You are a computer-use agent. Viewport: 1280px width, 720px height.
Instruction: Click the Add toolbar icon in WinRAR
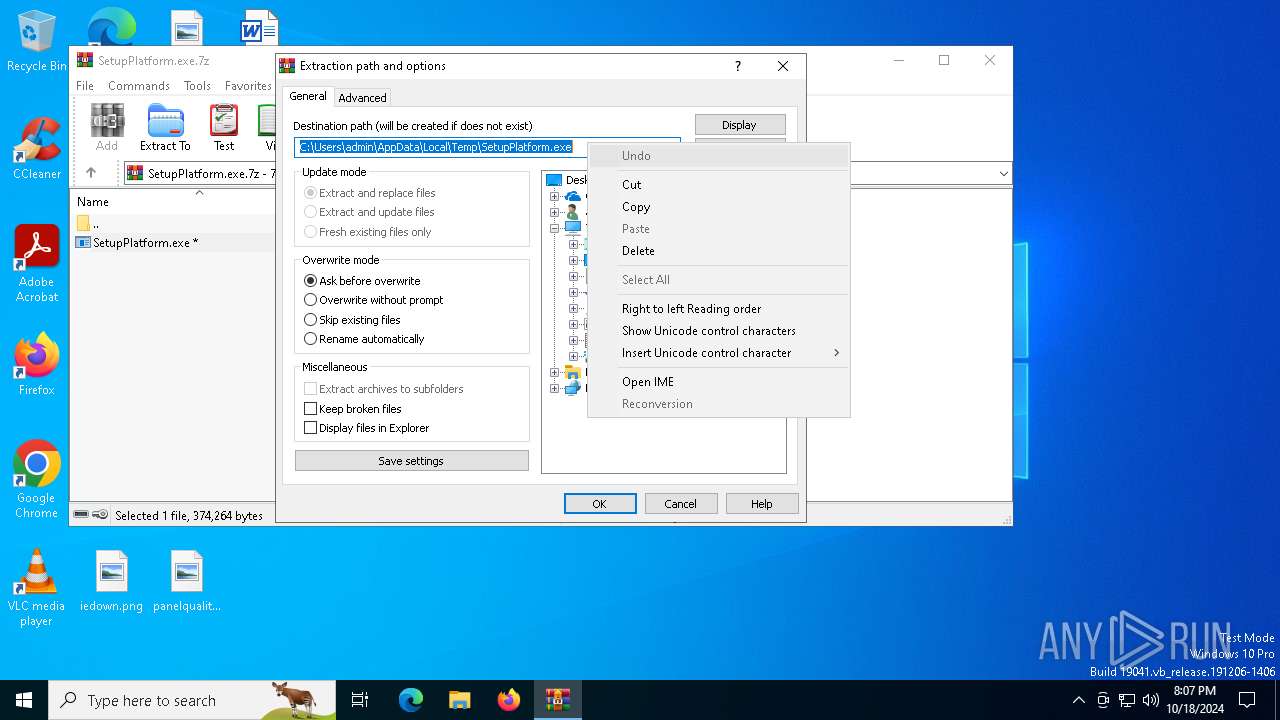tap(107, 128)
